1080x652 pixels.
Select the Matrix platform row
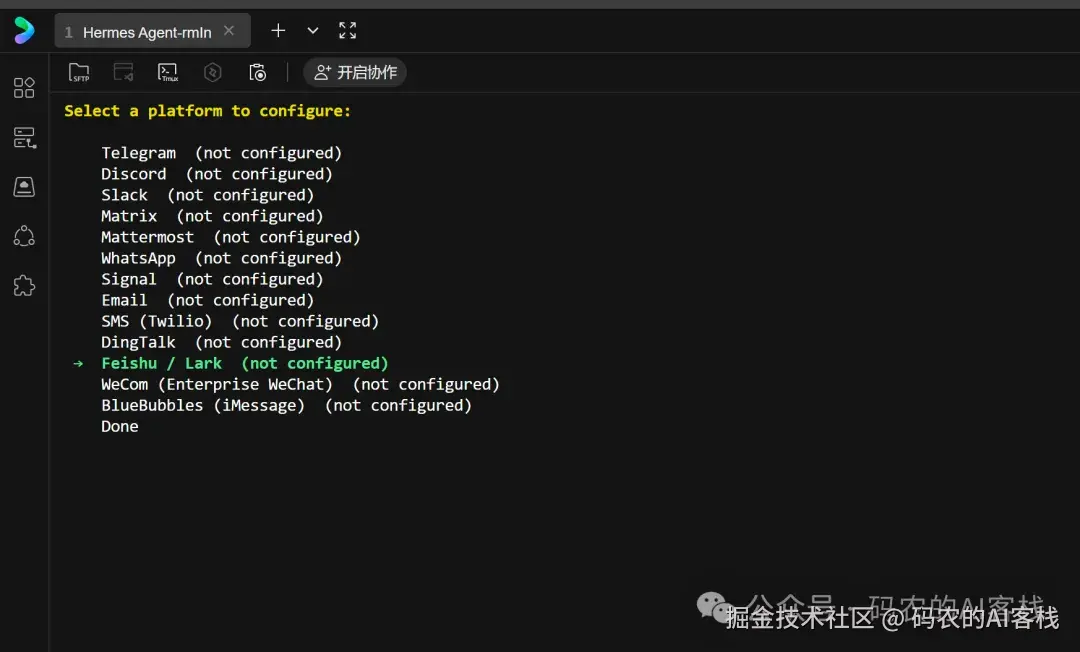(212, 216)
